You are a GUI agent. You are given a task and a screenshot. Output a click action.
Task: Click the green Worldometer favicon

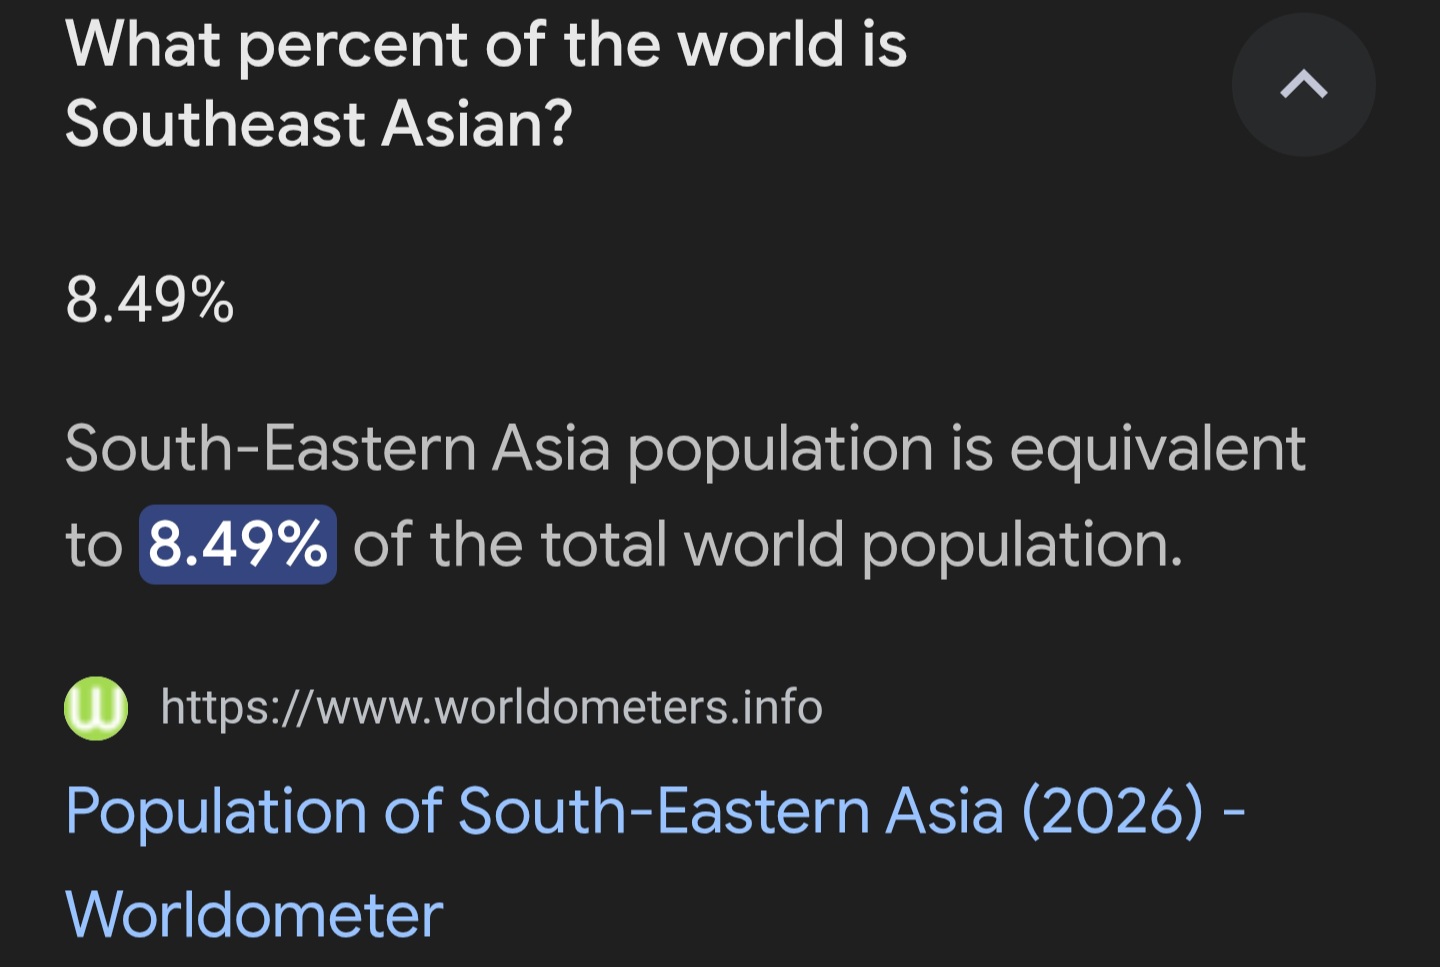pyautogui.click(x=96, y=708)
